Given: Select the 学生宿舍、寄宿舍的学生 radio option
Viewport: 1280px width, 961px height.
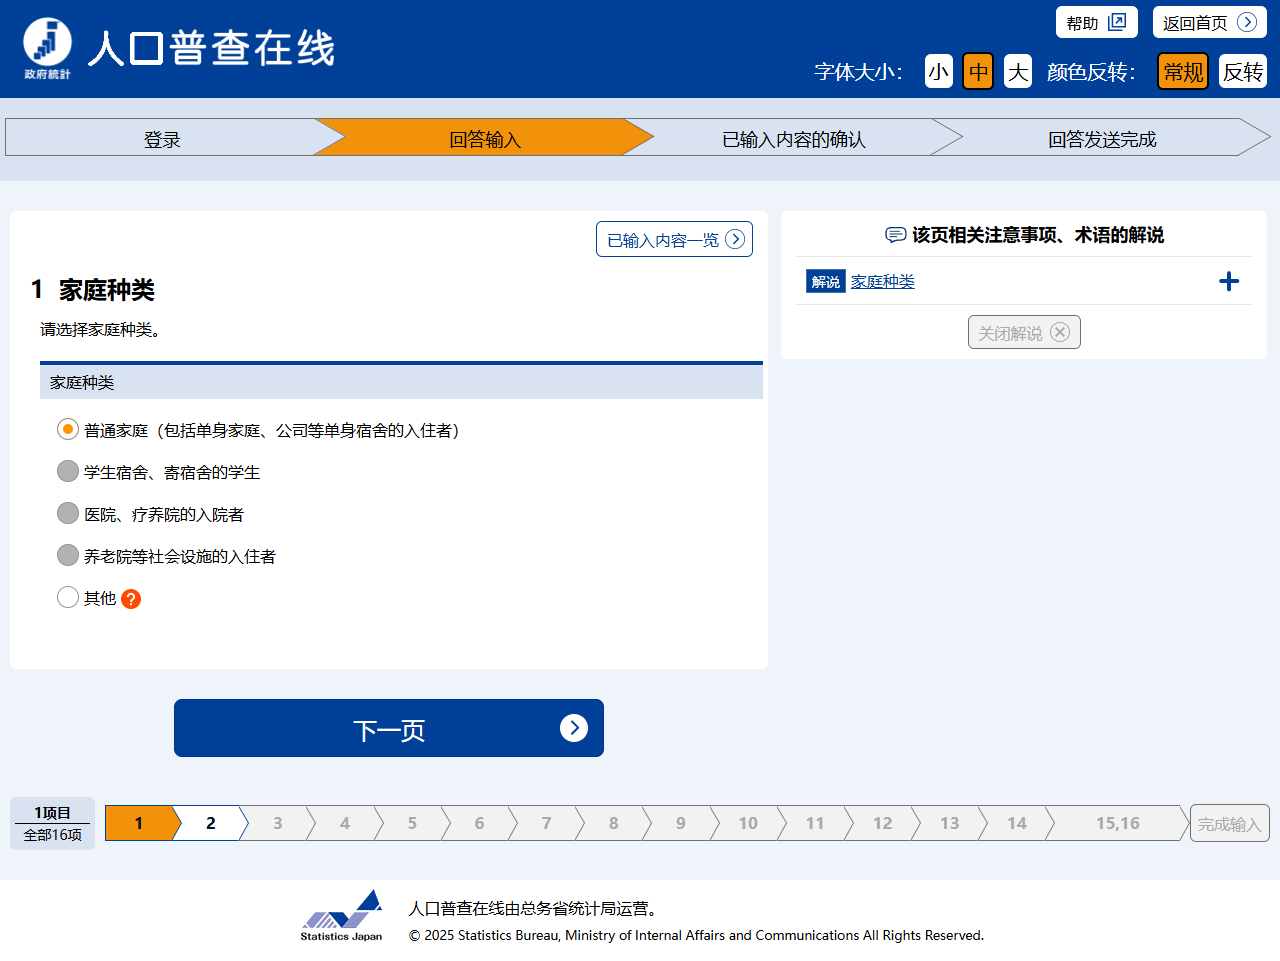Looking at the screenshot, I should [x=68, y=471].
